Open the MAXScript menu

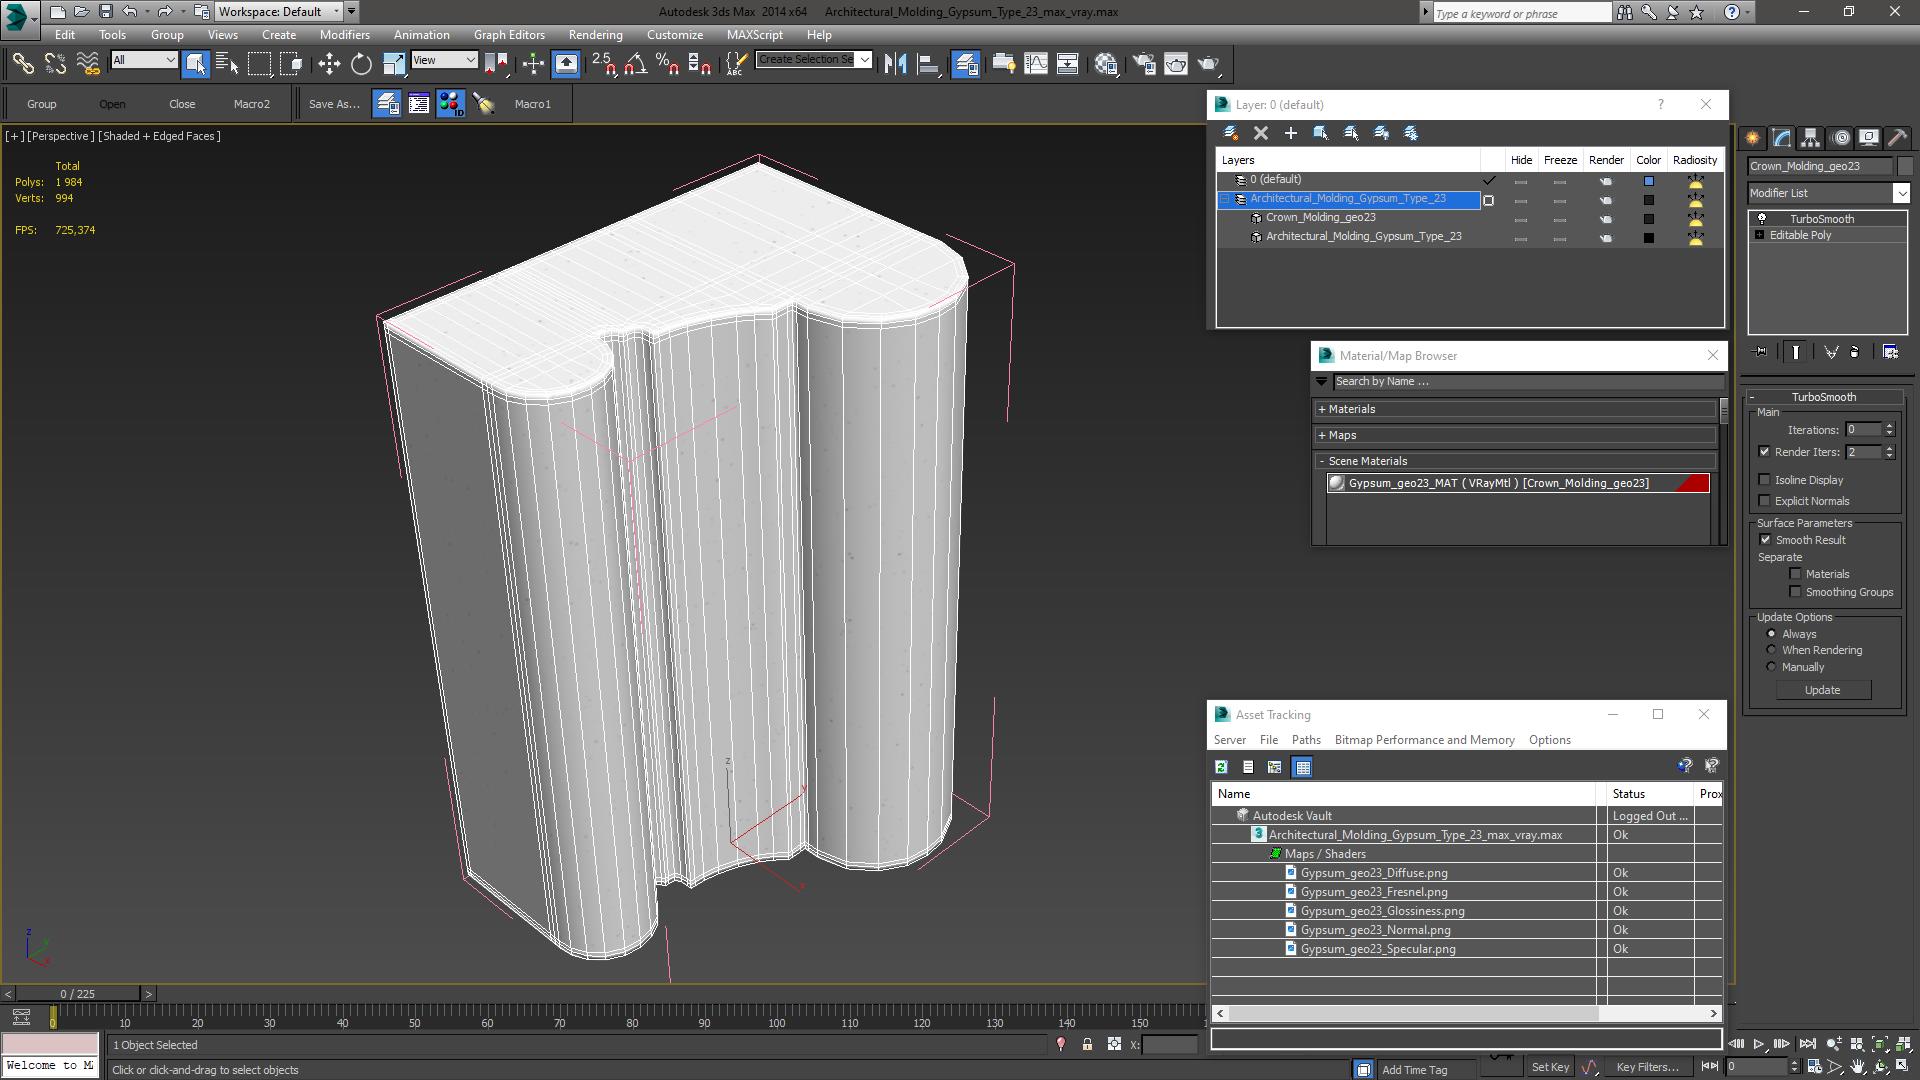[x=755, y=35]
